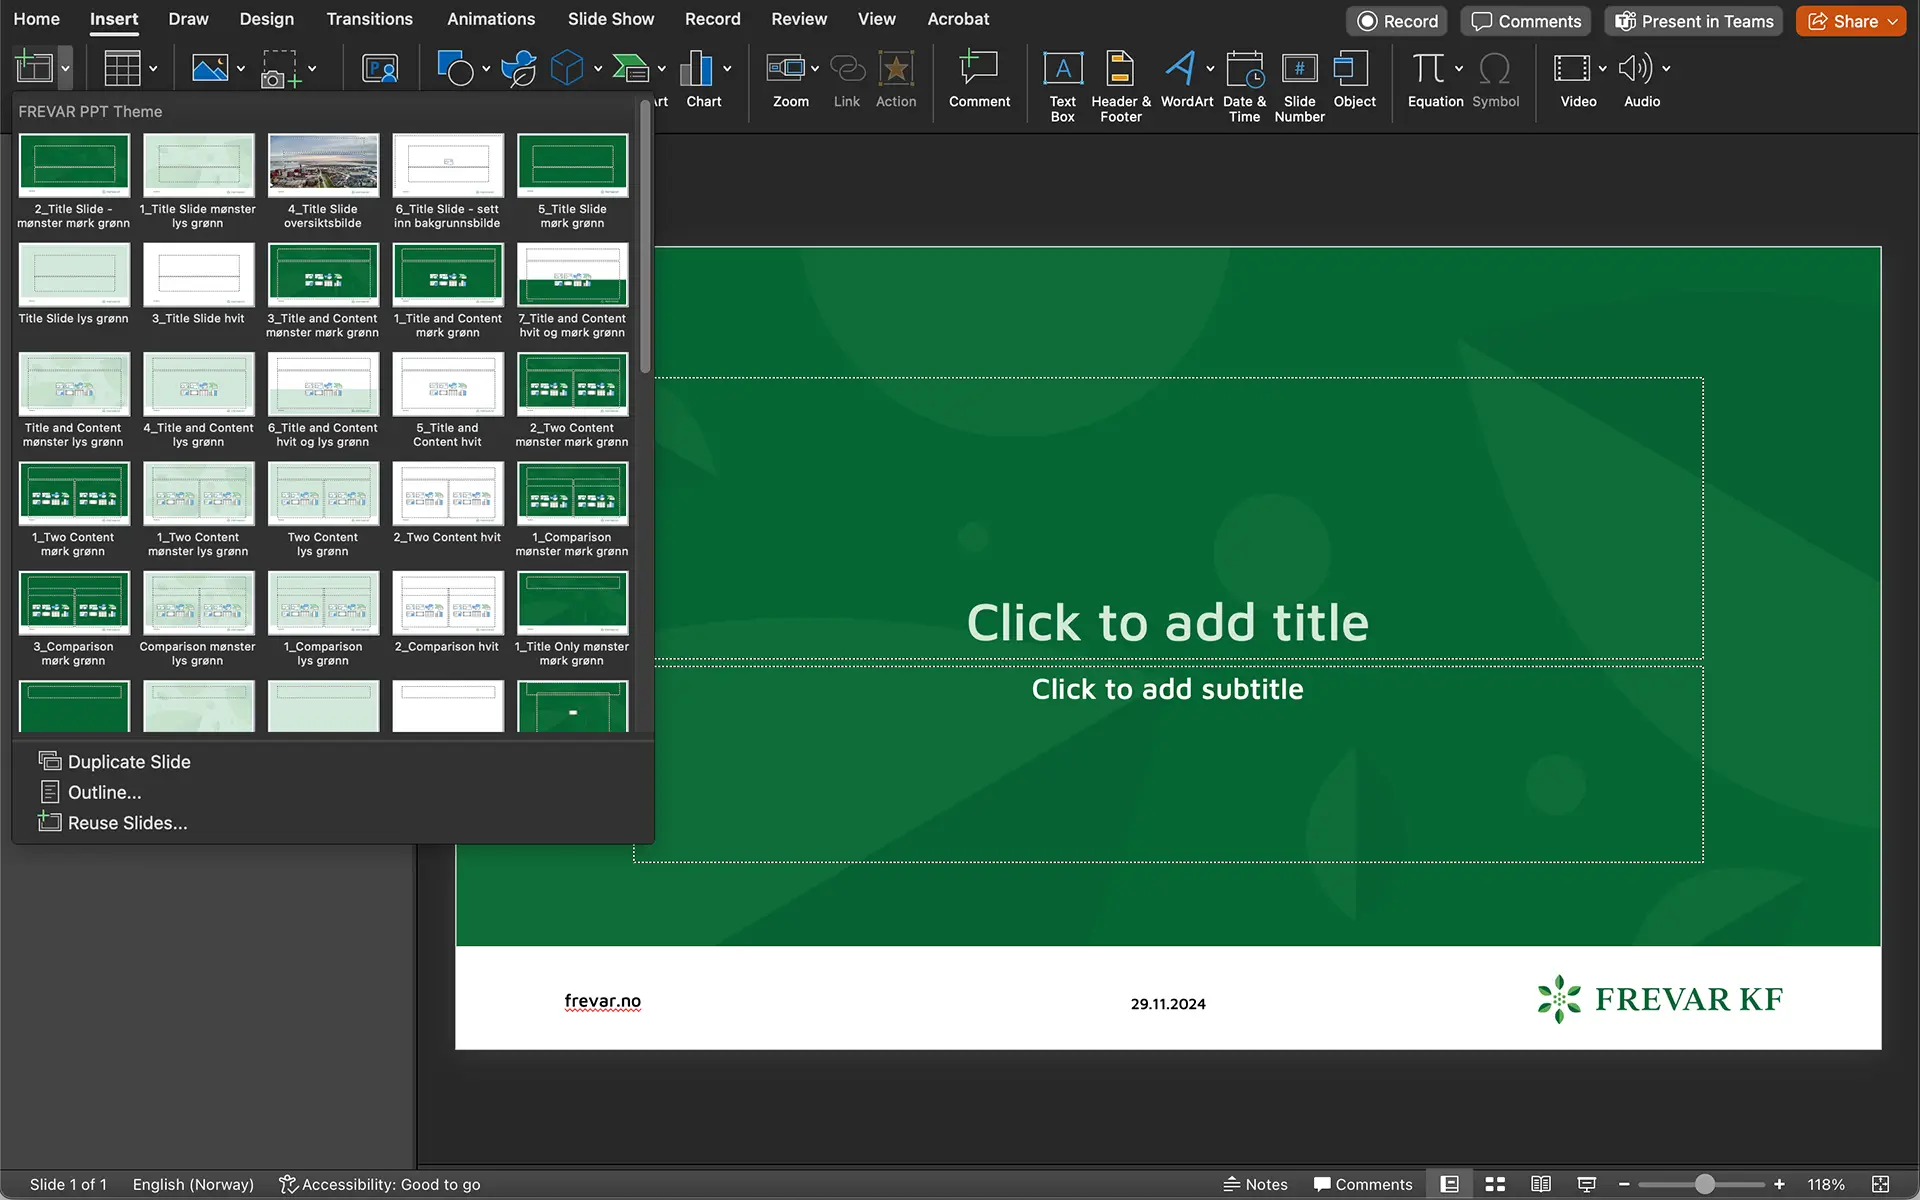The height and width of the screenshot is (1200, 1920).
Task: Click the Present in Teams button
Action: (1693, 21)
